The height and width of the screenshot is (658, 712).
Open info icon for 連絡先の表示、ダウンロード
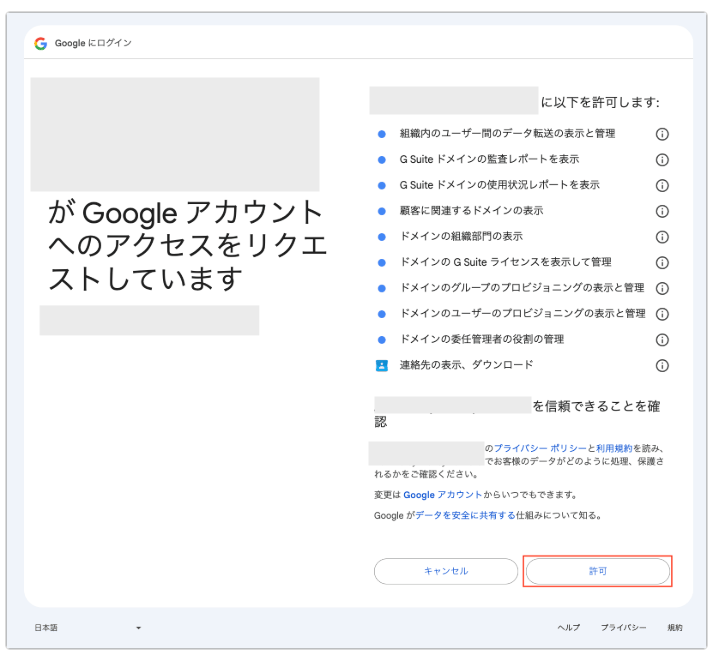click(x=662, y=366)
